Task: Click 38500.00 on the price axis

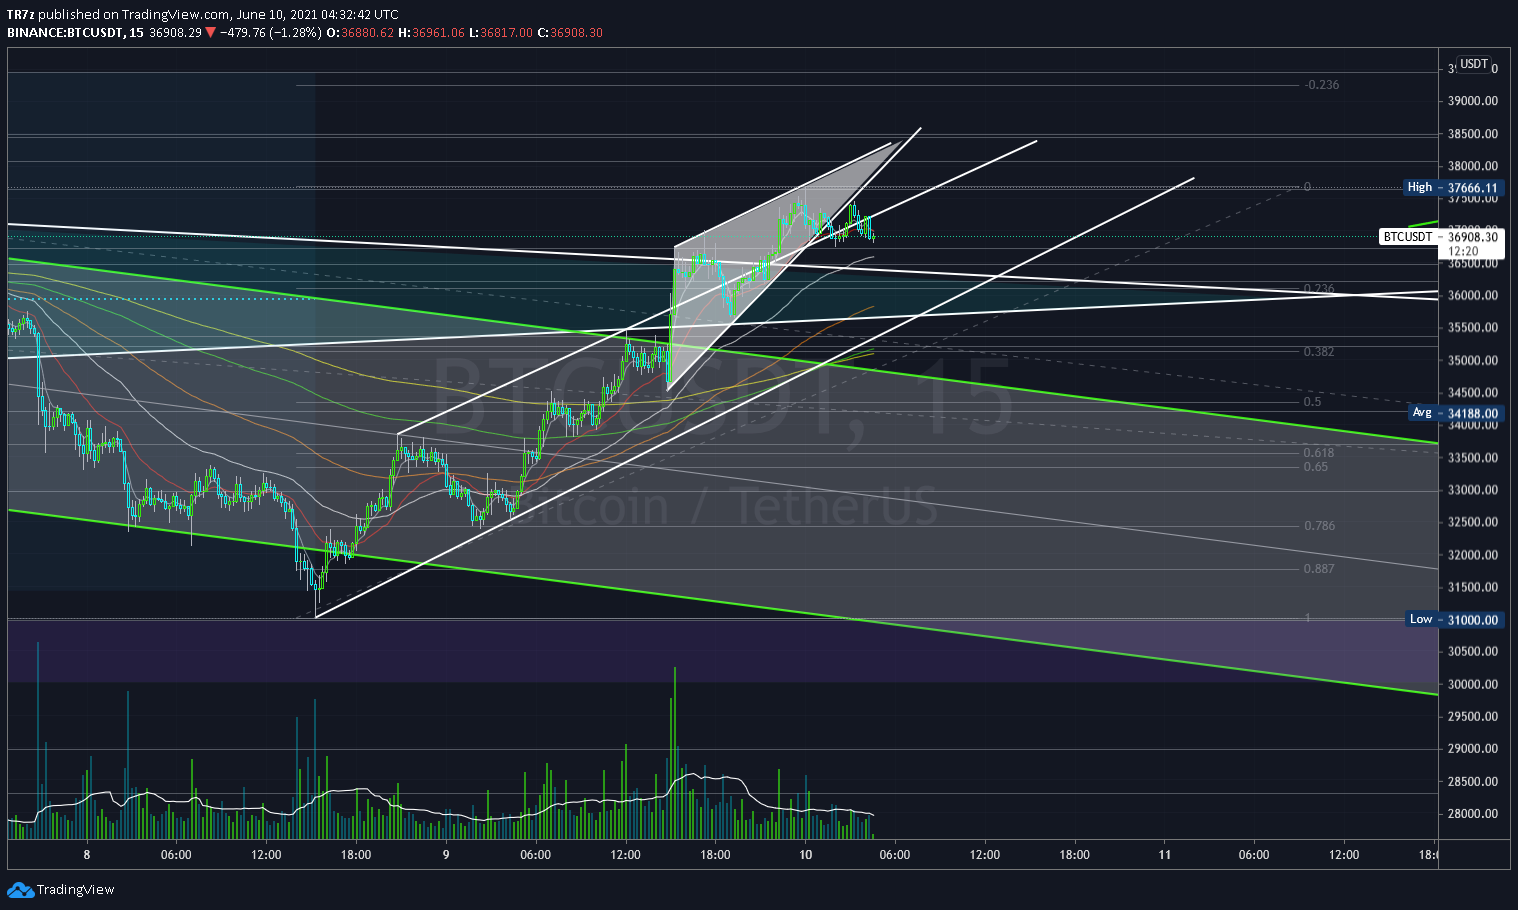Action: (1472, 134)
